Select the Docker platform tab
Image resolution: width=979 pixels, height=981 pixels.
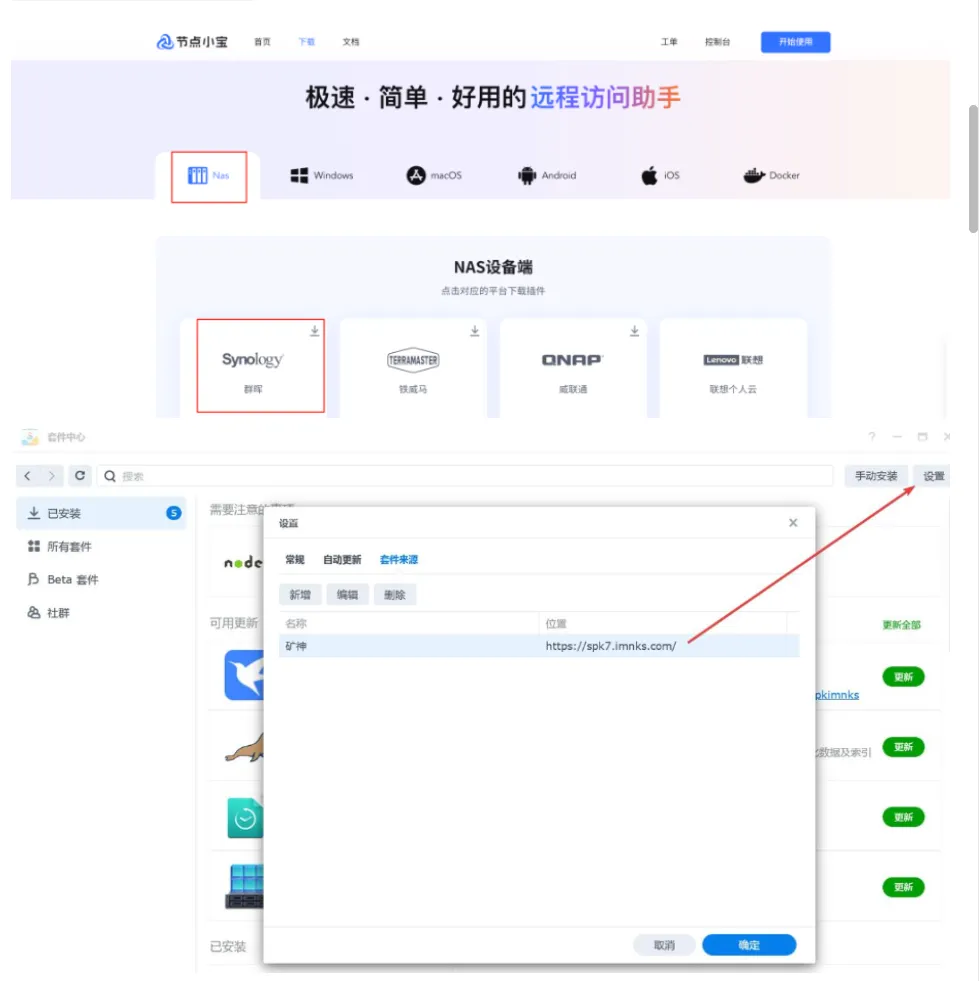pyautogui.click(x=771, y=176)
